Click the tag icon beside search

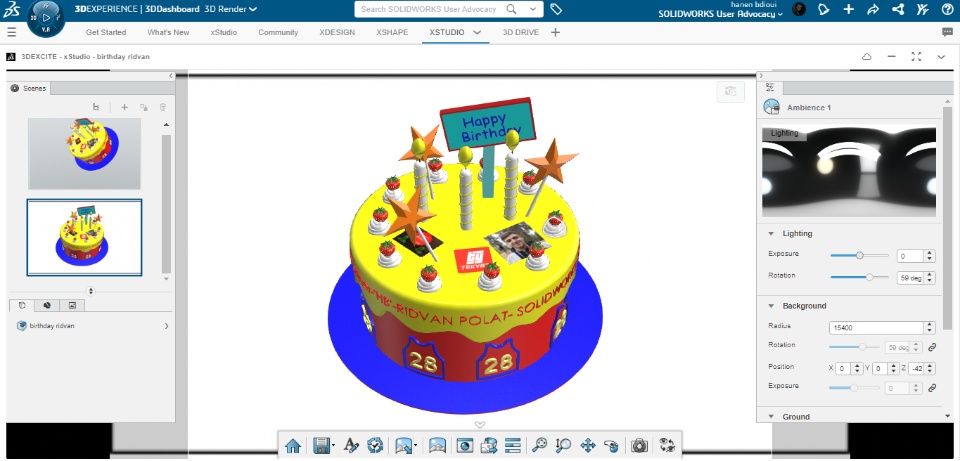tap(556, 9)
